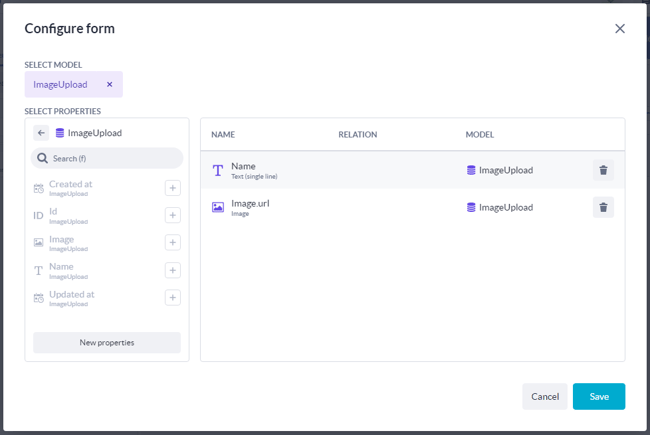Select the Id property label

[53, 211]
